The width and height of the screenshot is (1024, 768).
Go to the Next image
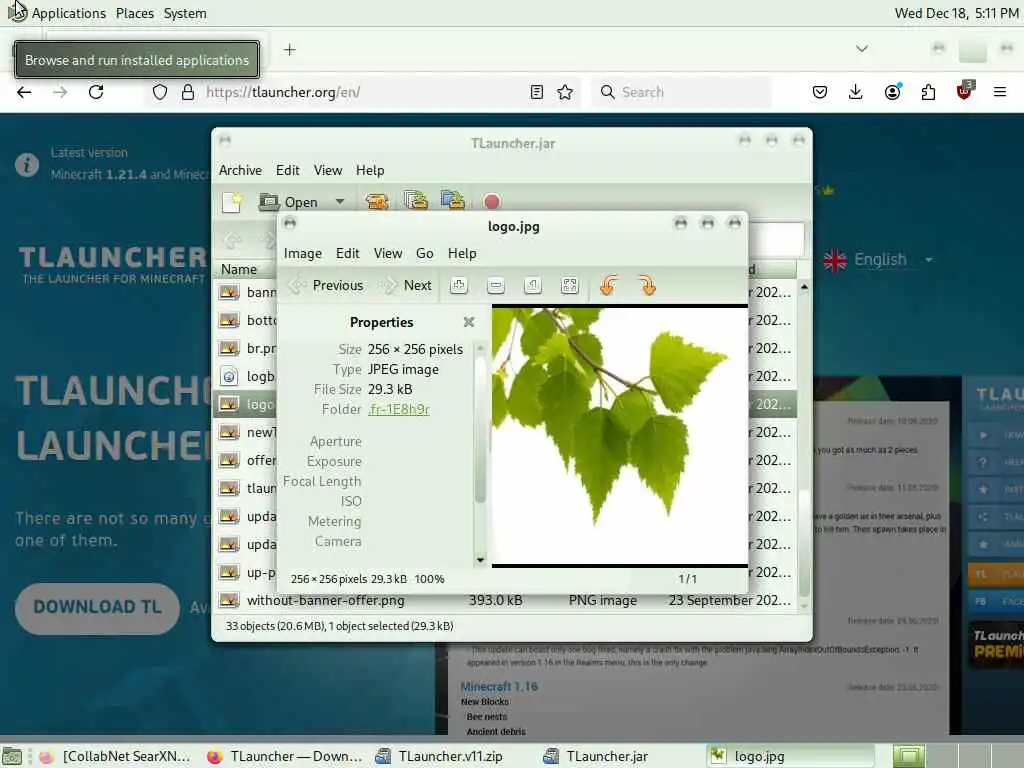(x=407, y=285)
